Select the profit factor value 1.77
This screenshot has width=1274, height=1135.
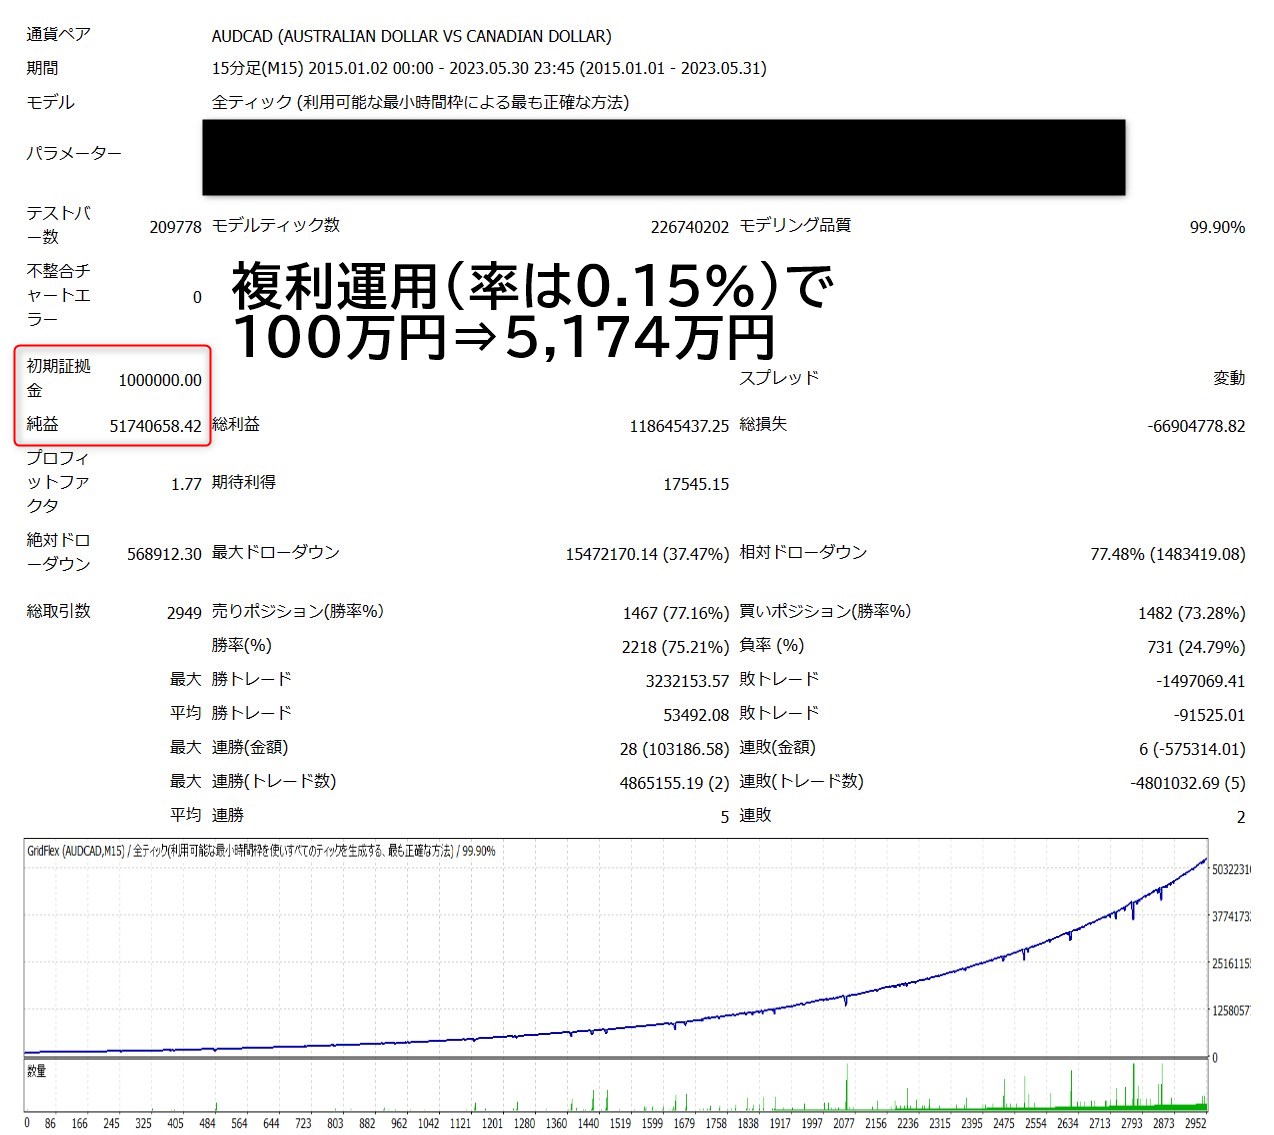(186, 484)
